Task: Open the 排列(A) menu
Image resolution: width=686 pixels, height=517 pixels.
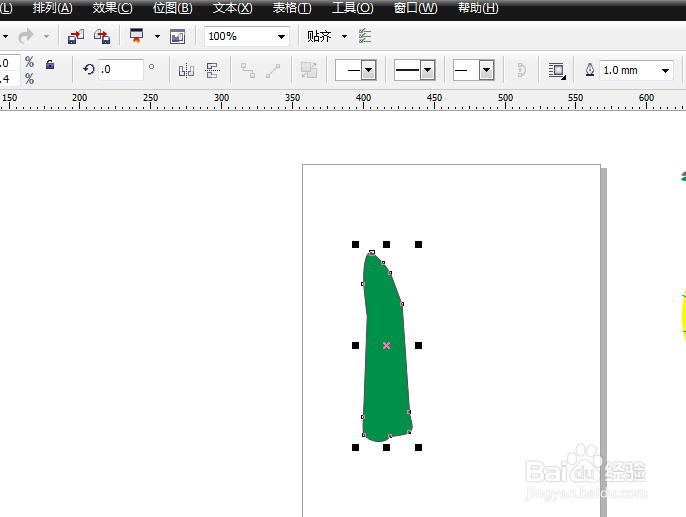Action: (x=52, y=8)
